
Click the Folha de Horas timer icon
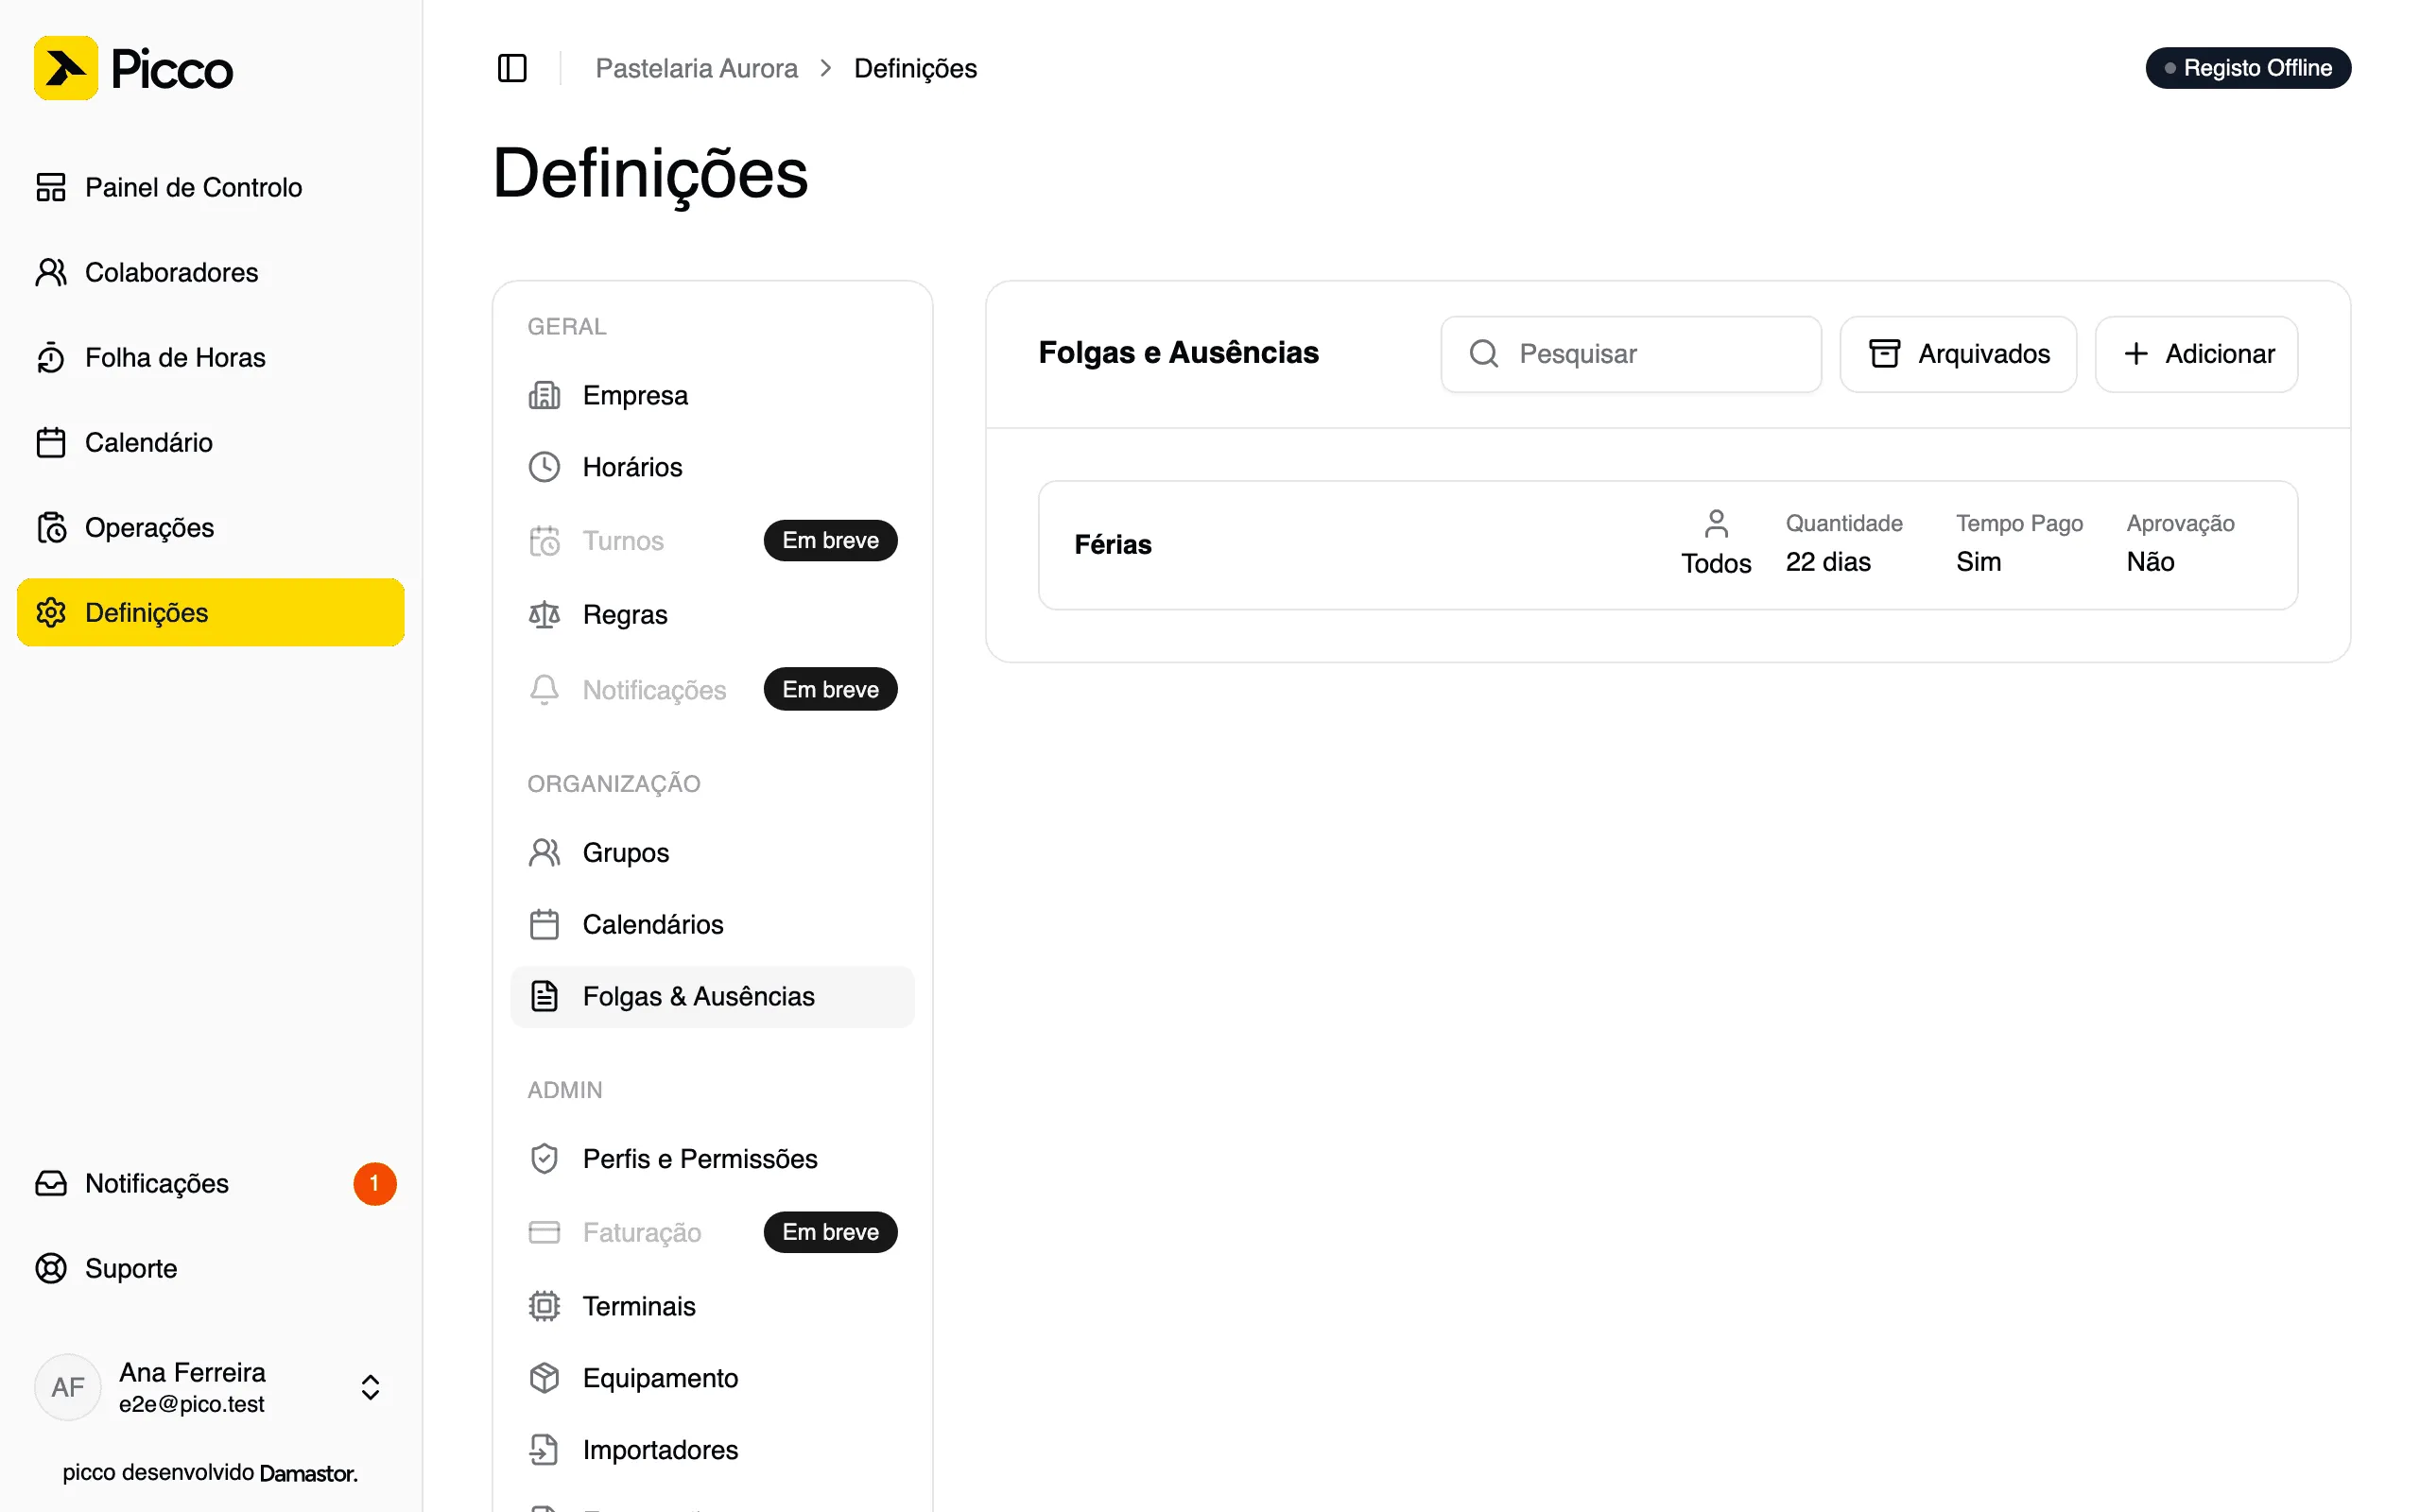click(51, 357)
